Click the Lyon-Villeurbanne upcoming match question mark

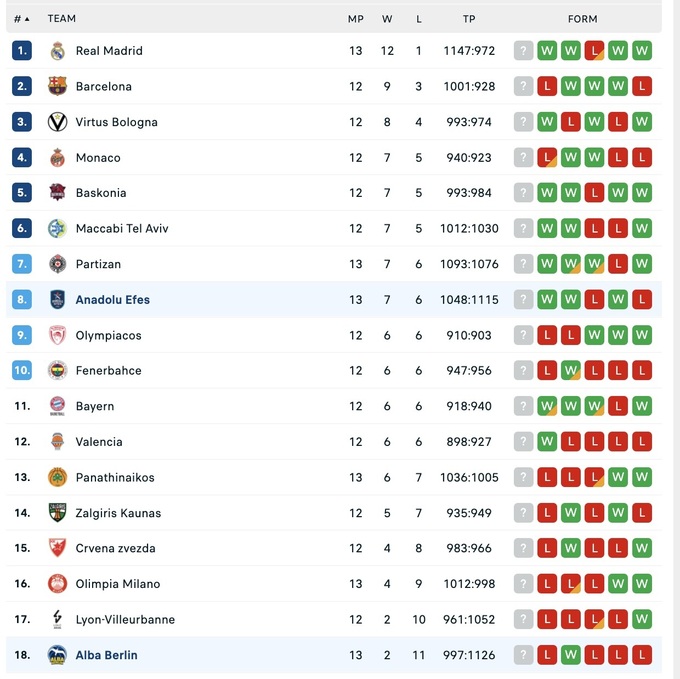click(x=523, y=619)
